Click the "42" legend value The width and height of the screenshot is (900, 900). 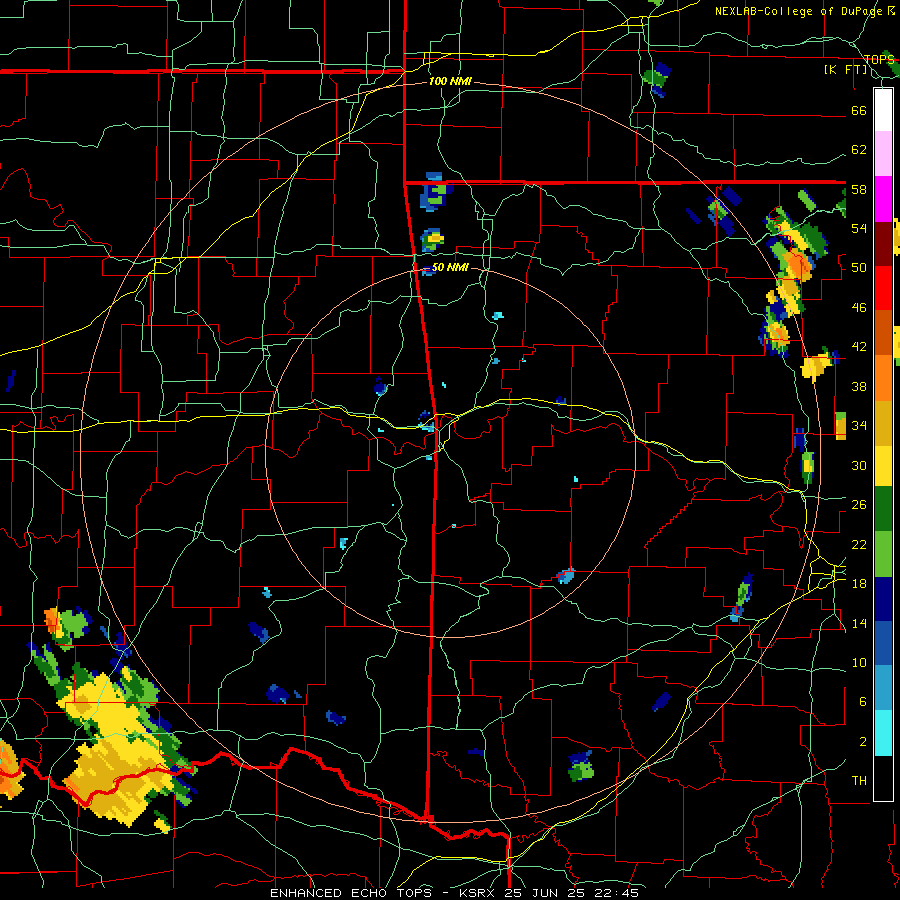click(859, 347)
